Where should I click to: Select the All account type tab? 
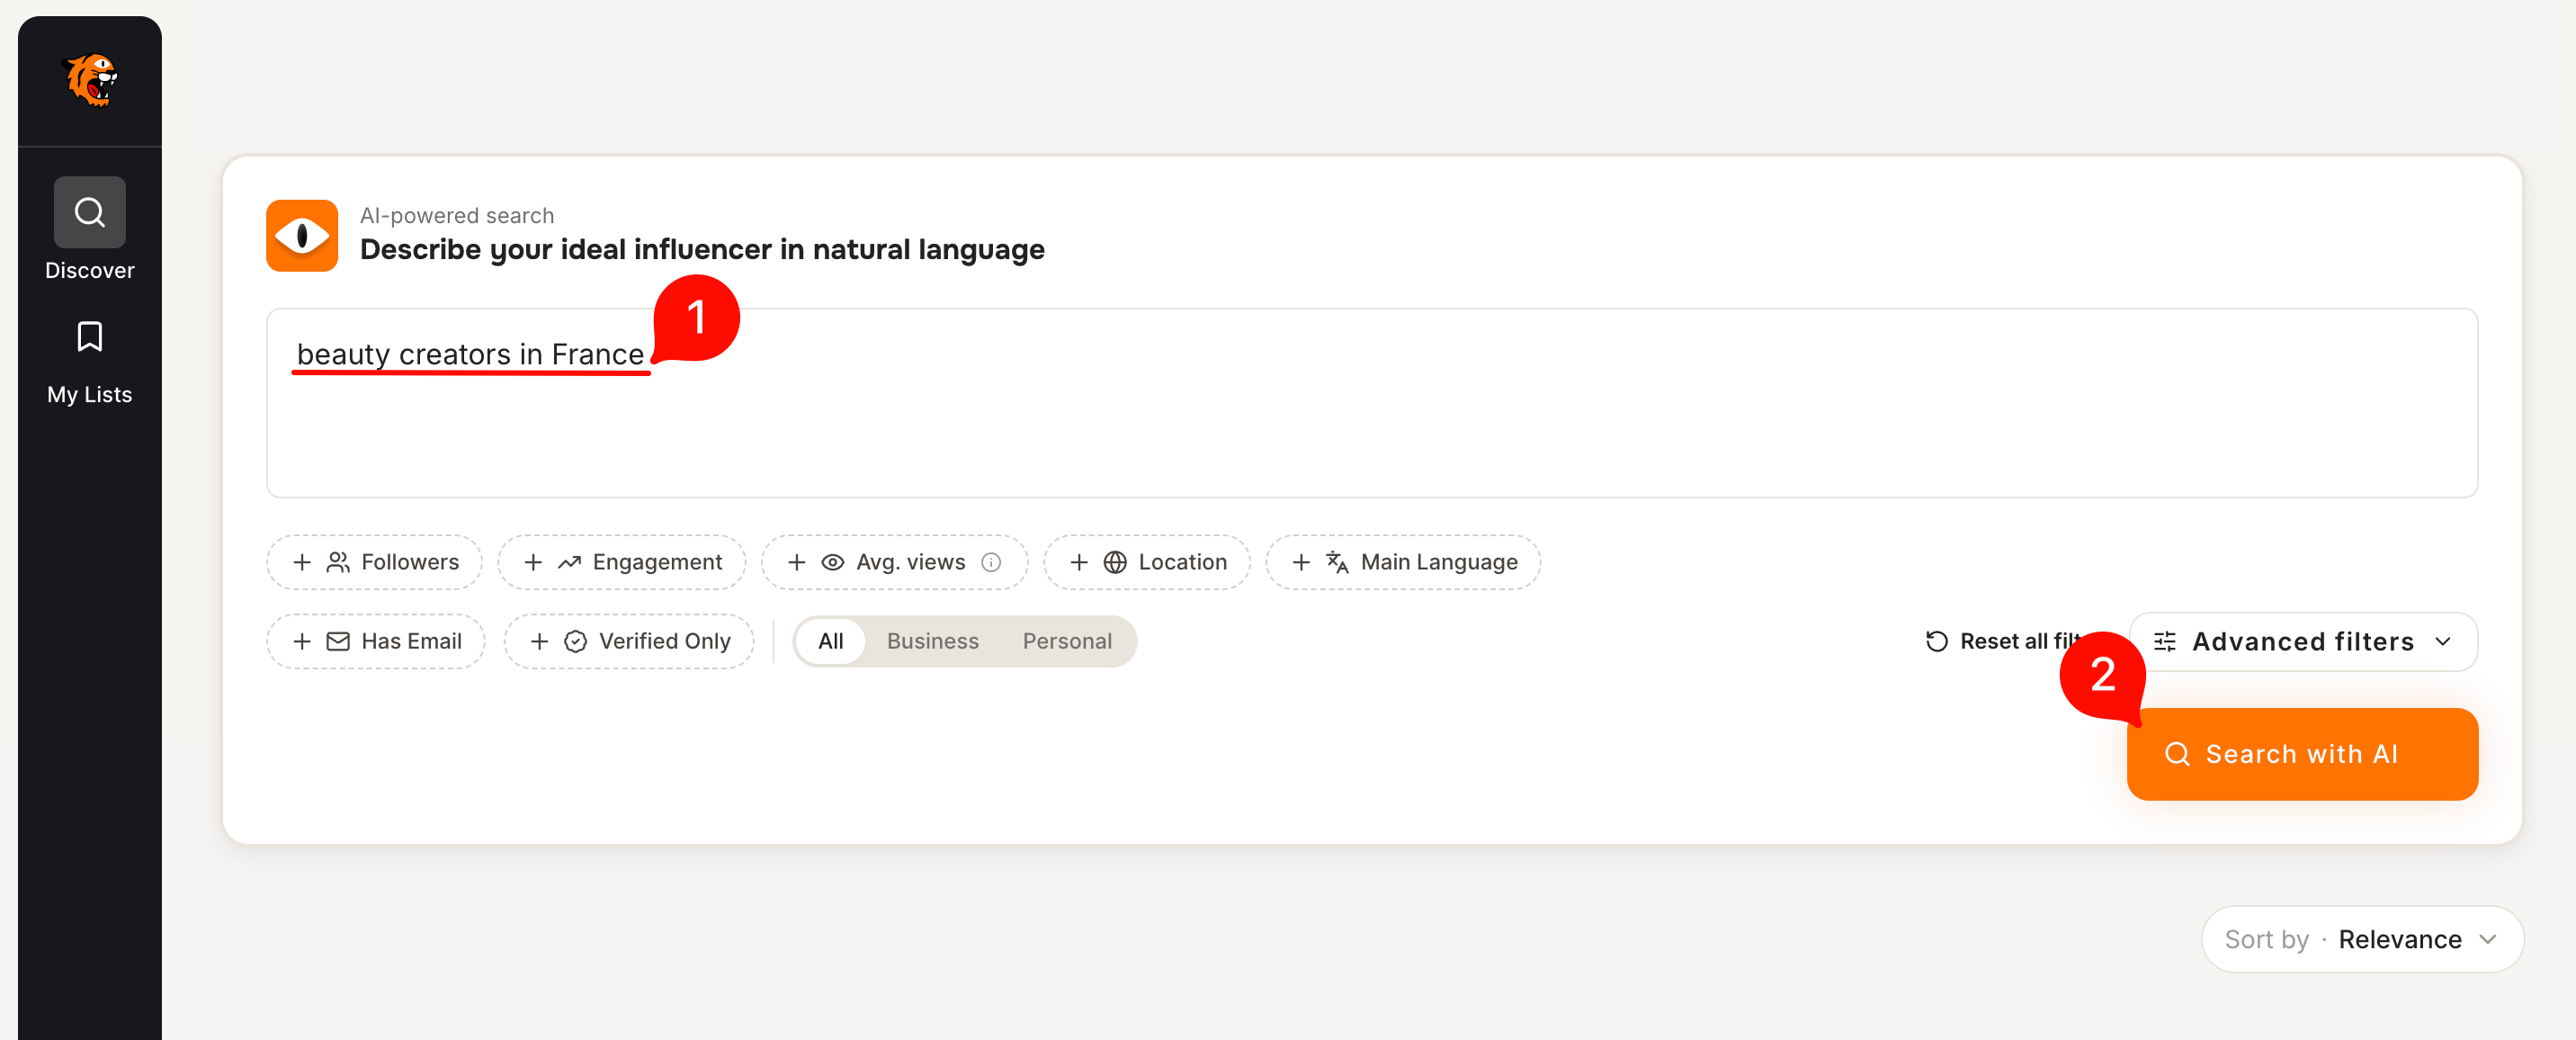tap(830, 641)
